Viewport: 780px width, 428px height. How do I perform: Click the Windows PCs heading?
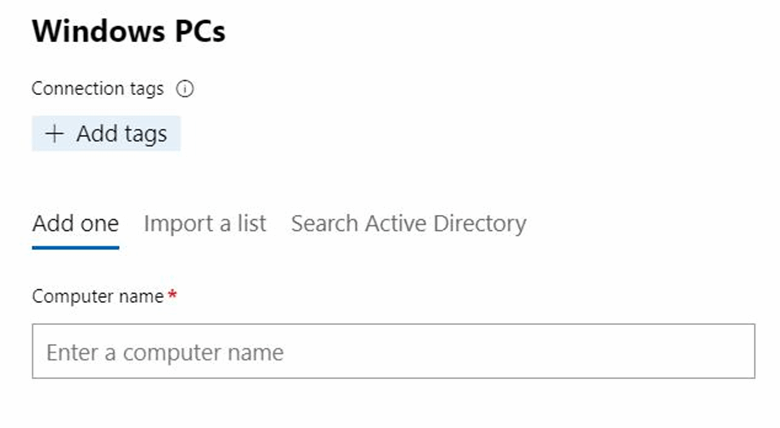(x=128, y=31)
